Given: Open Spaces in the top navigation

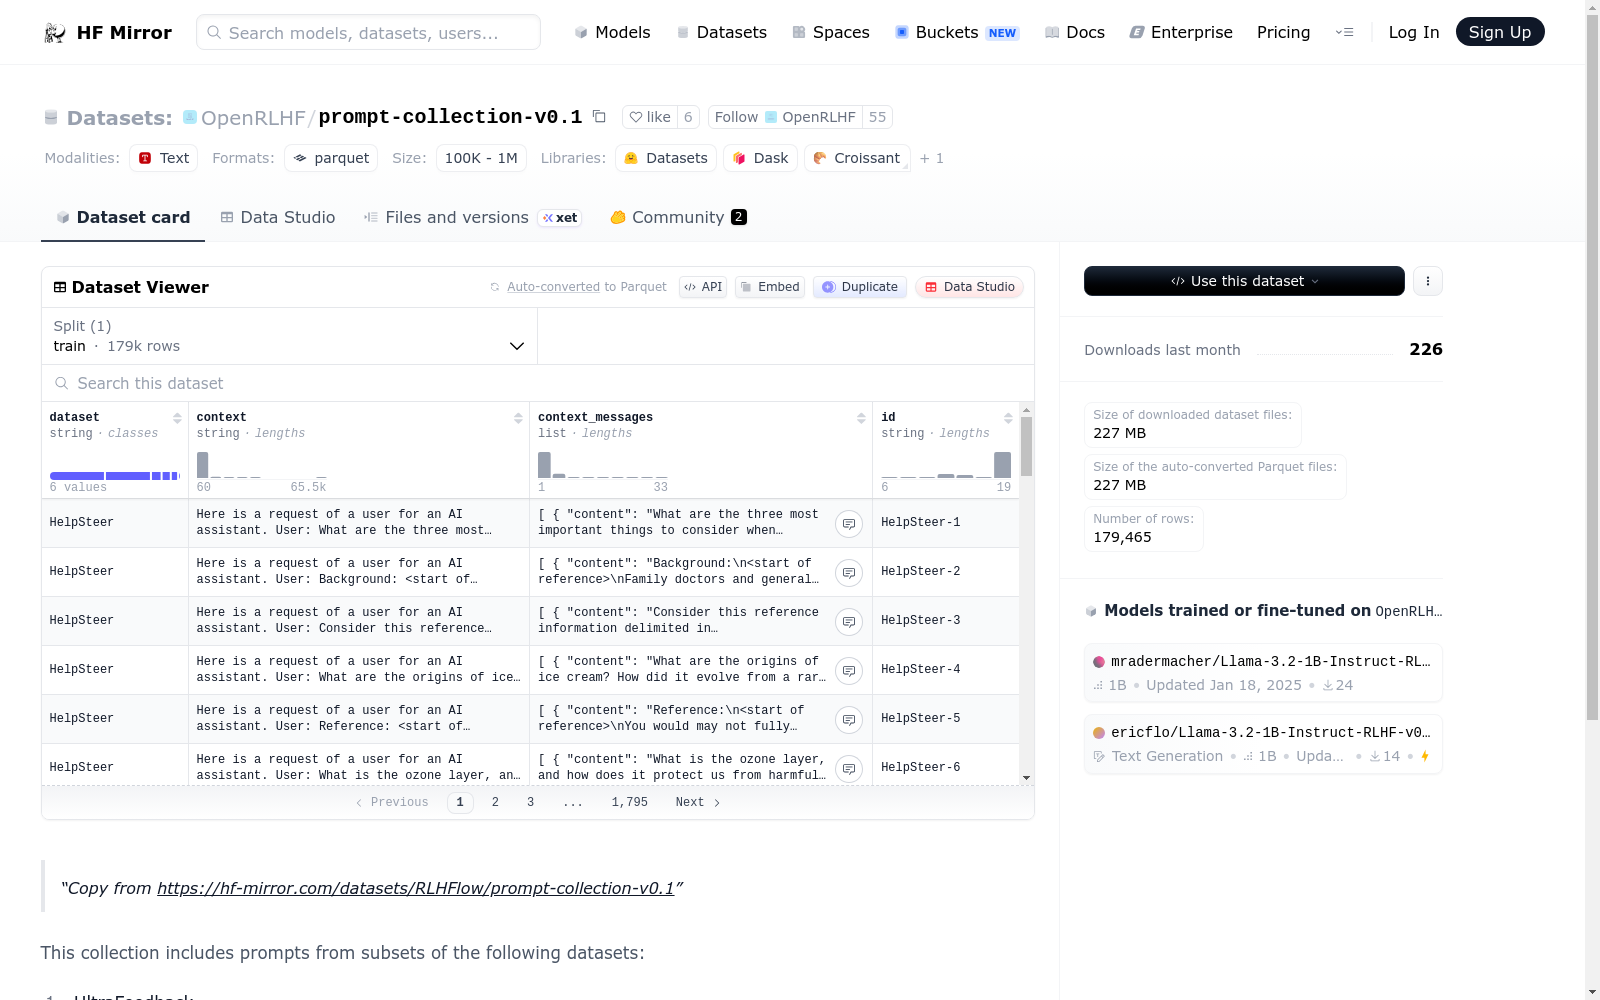Looking at the screenshot, I should click(x=831, y=32).
